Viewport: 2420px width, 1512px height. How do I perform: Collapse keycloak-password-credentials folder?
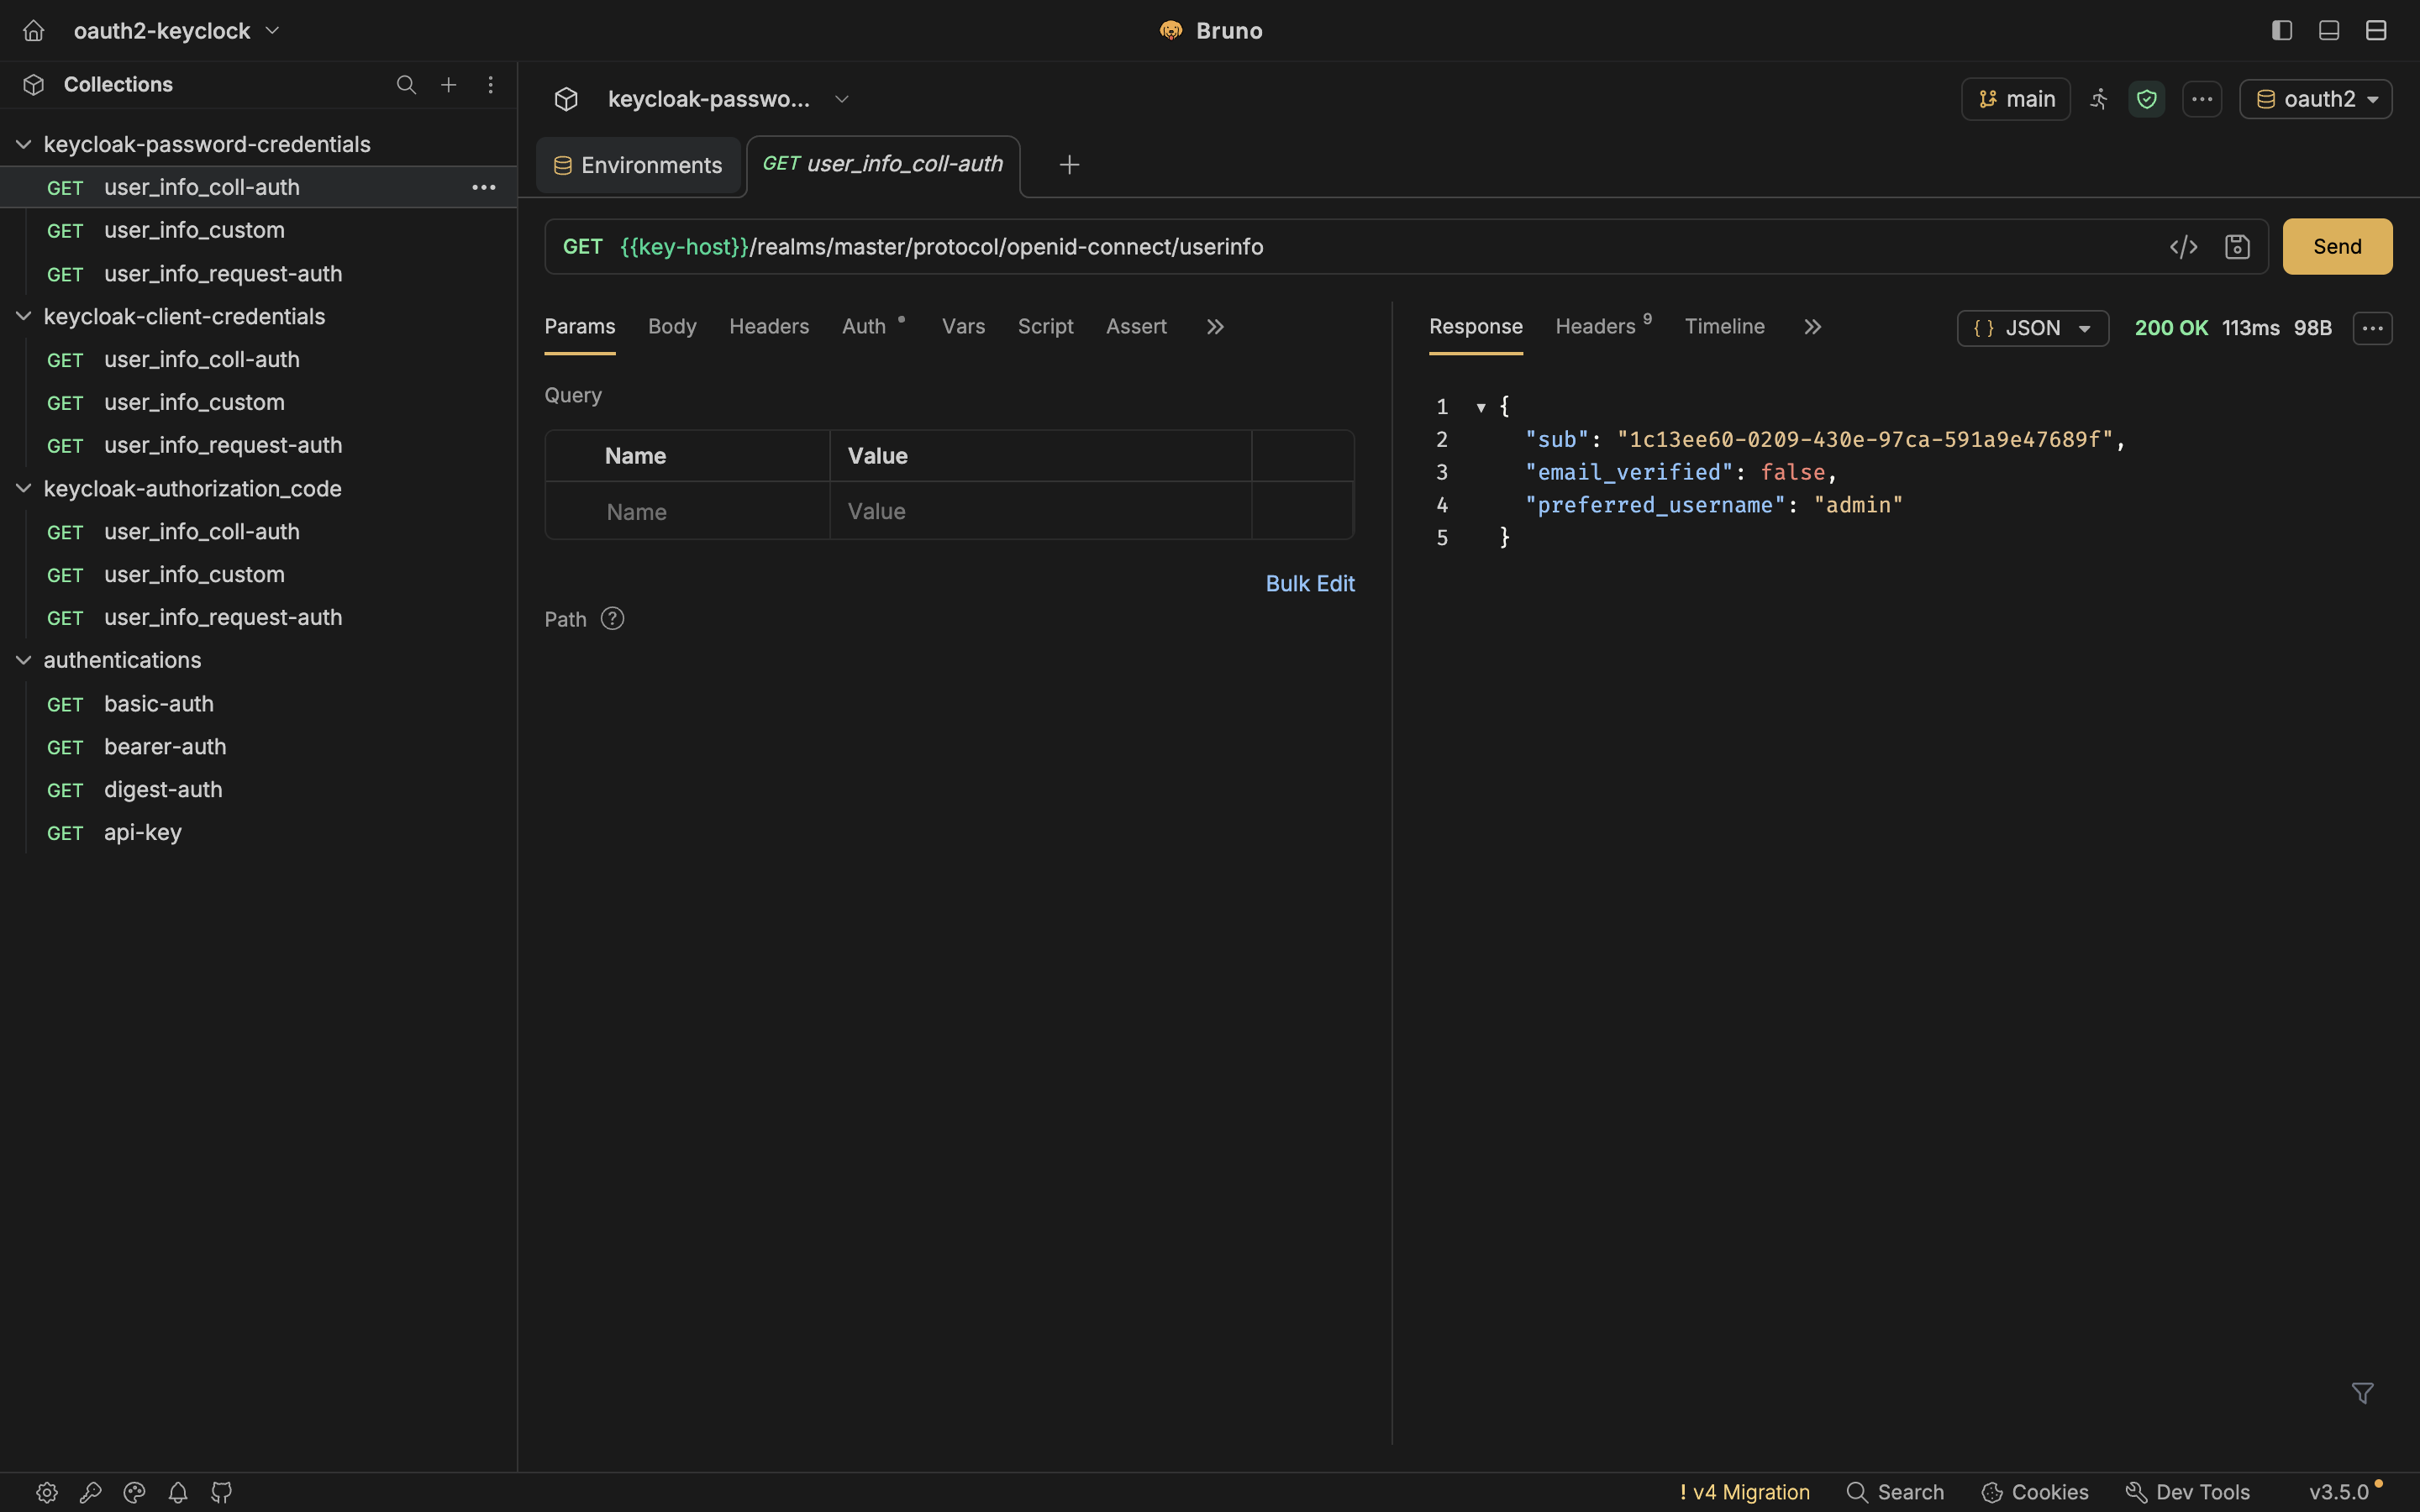[23, 144]
